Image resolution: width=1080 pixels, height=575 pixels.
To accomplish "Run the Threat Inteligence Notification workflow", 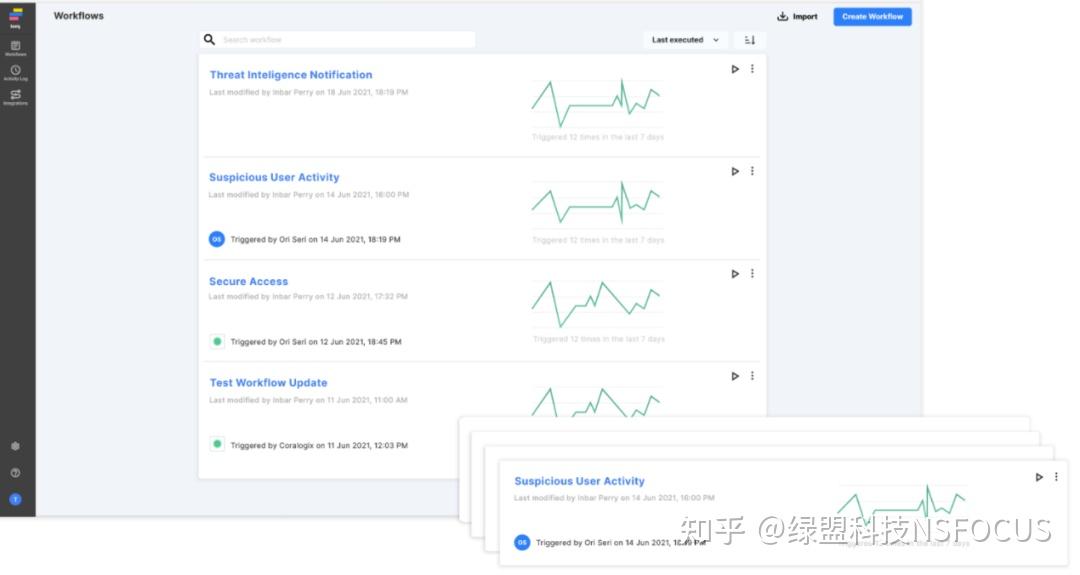I will click(x=735, y=69).
